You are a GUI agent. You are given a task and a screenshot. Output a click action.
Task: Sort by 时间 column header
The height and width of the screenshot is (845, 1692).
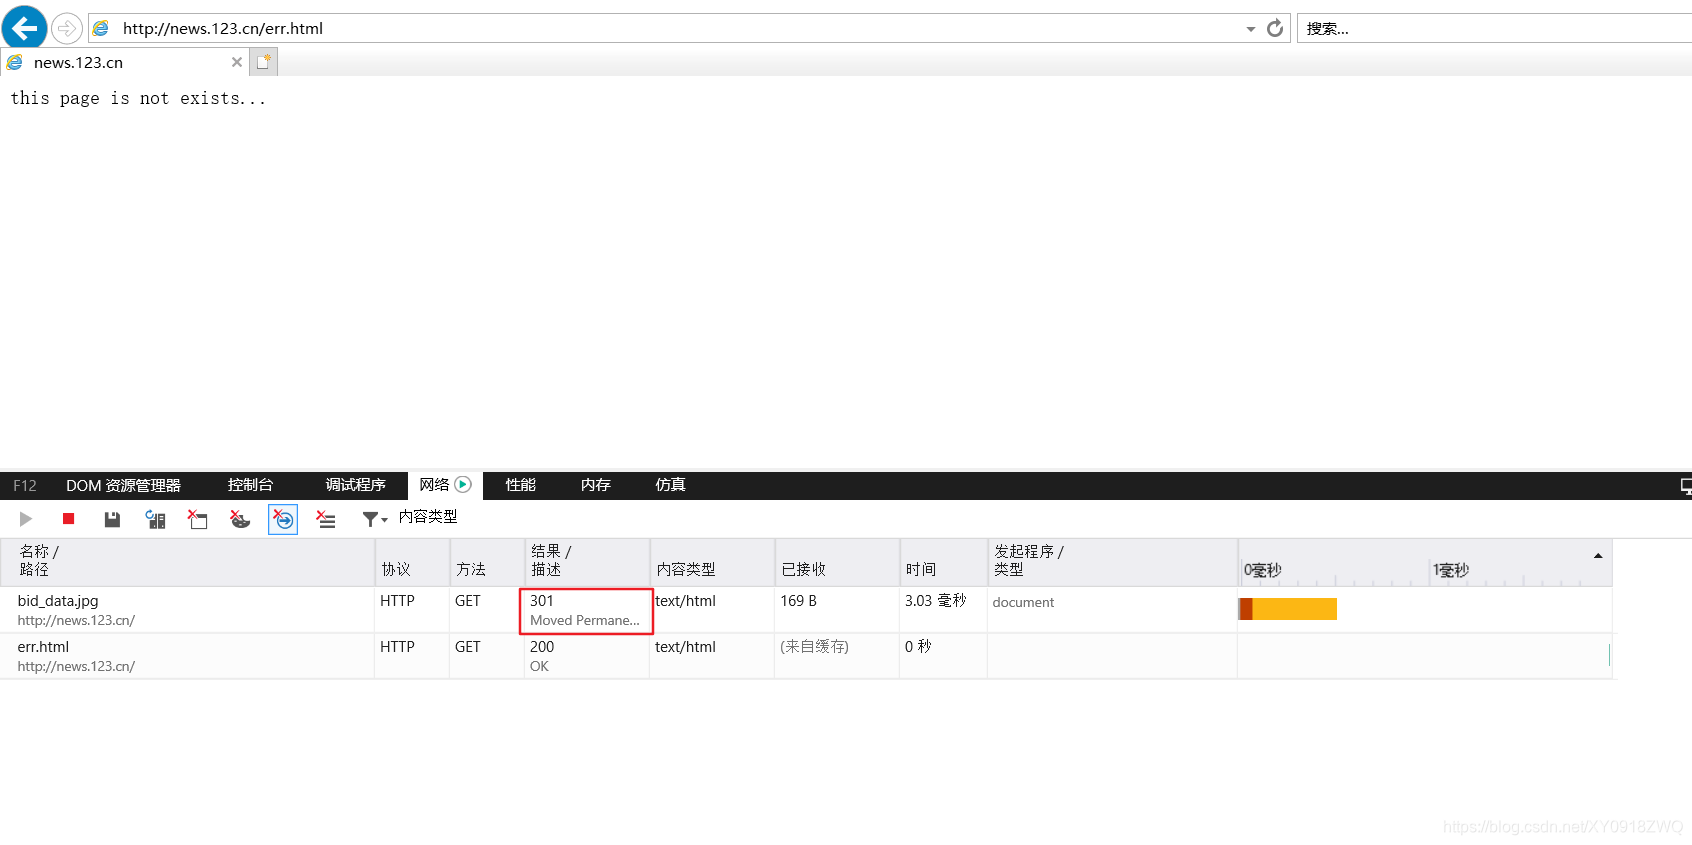[x=944, y=562]
